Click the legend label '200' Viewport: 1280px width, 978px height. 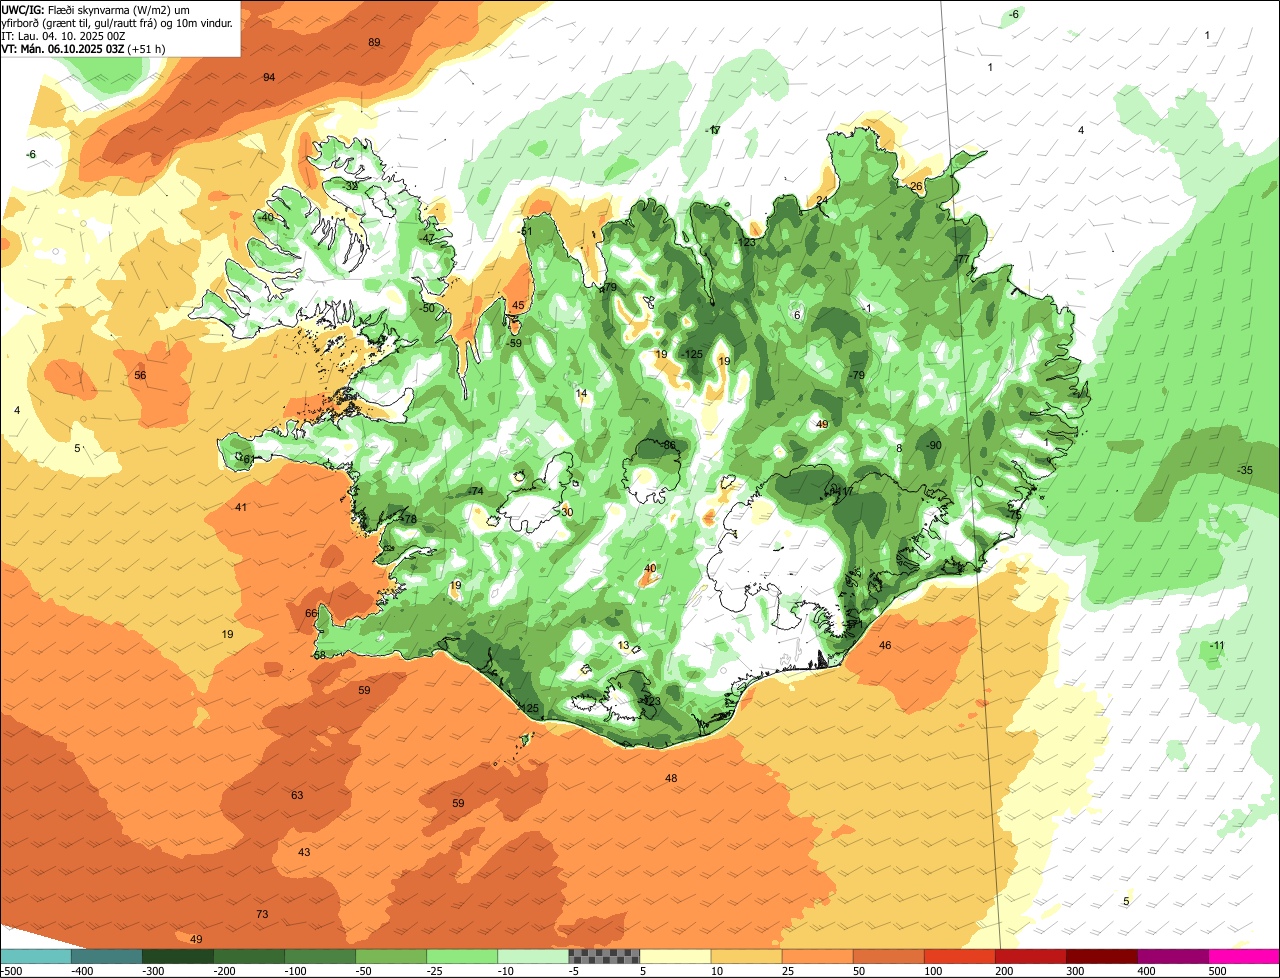[x=1003, y=970]
